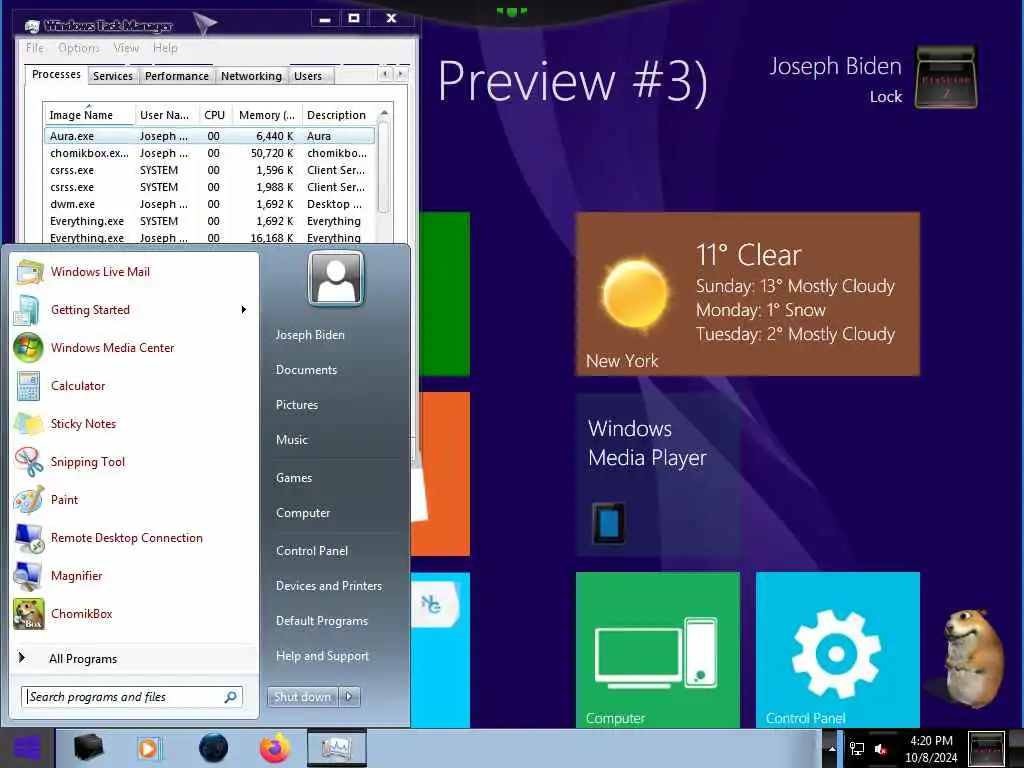The image size is (1024, 768).
Task: Switch to the Networking tab
Action: (x=251, y=76)
